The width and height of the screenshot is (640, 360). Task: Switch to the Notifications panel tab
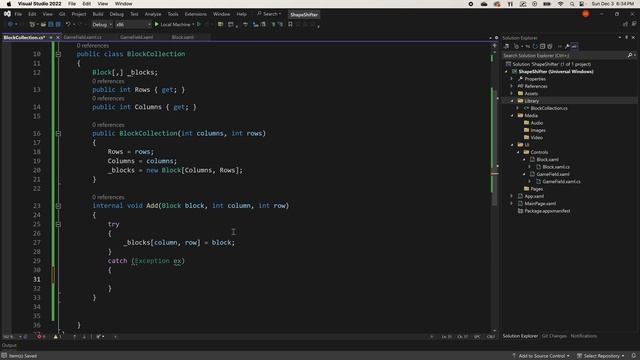coord(583,336)
